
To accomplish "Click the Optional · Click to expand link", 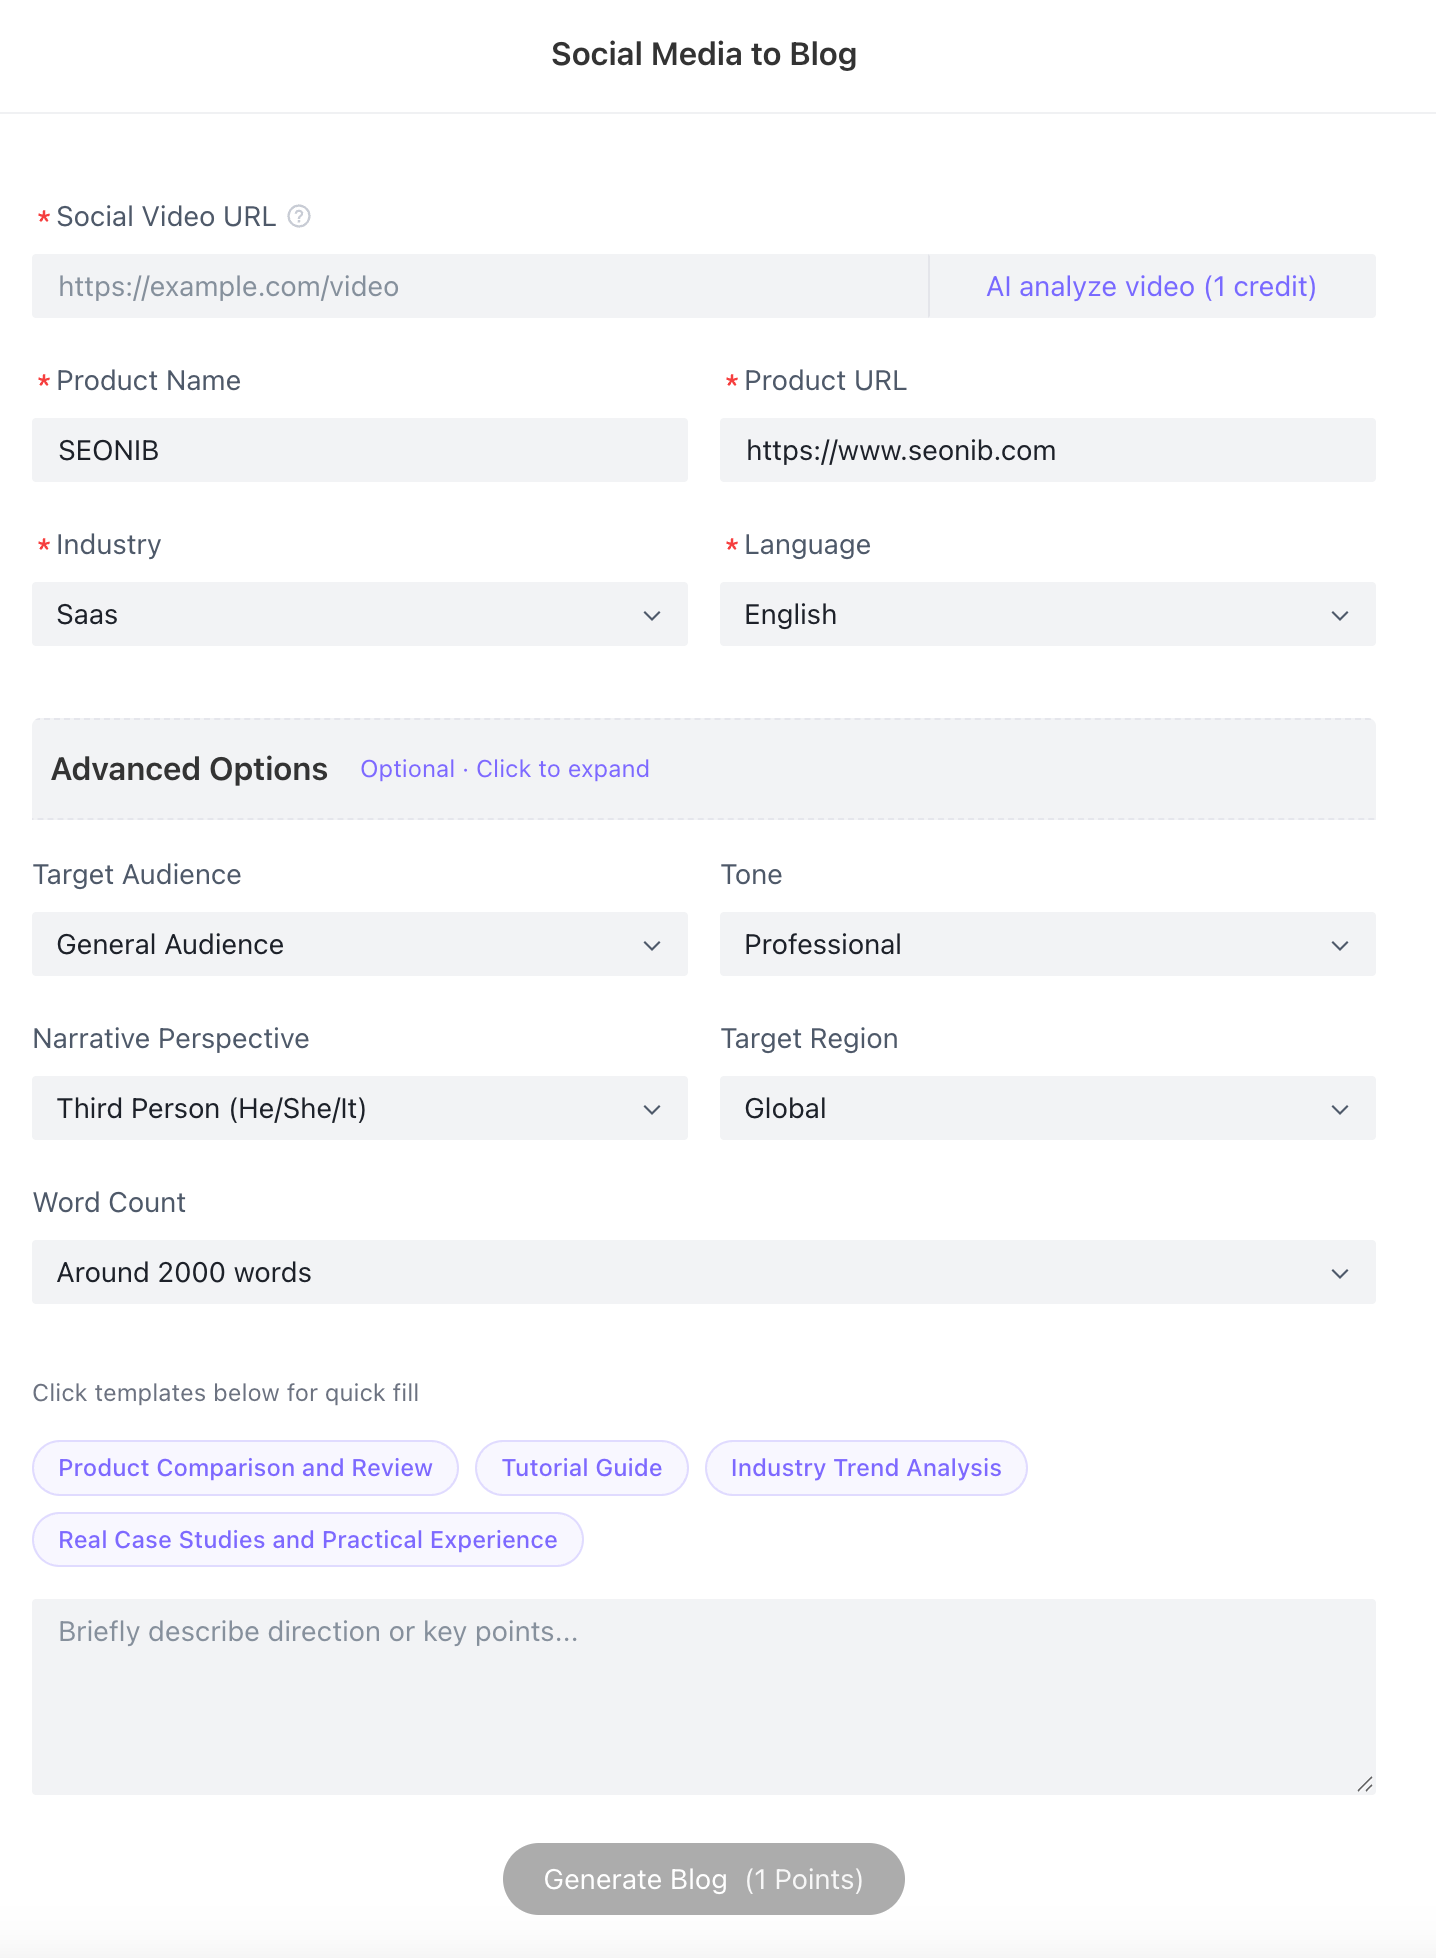I will point(505,769).
